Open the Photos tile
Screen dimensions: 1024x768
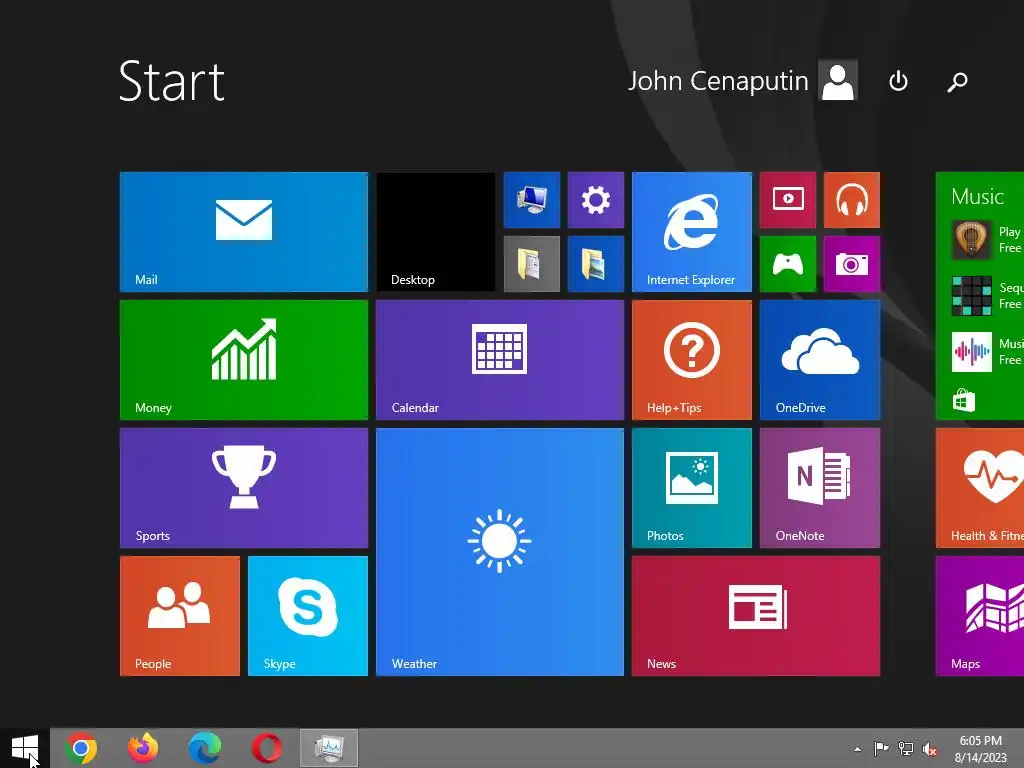click(x=692, y=488)
